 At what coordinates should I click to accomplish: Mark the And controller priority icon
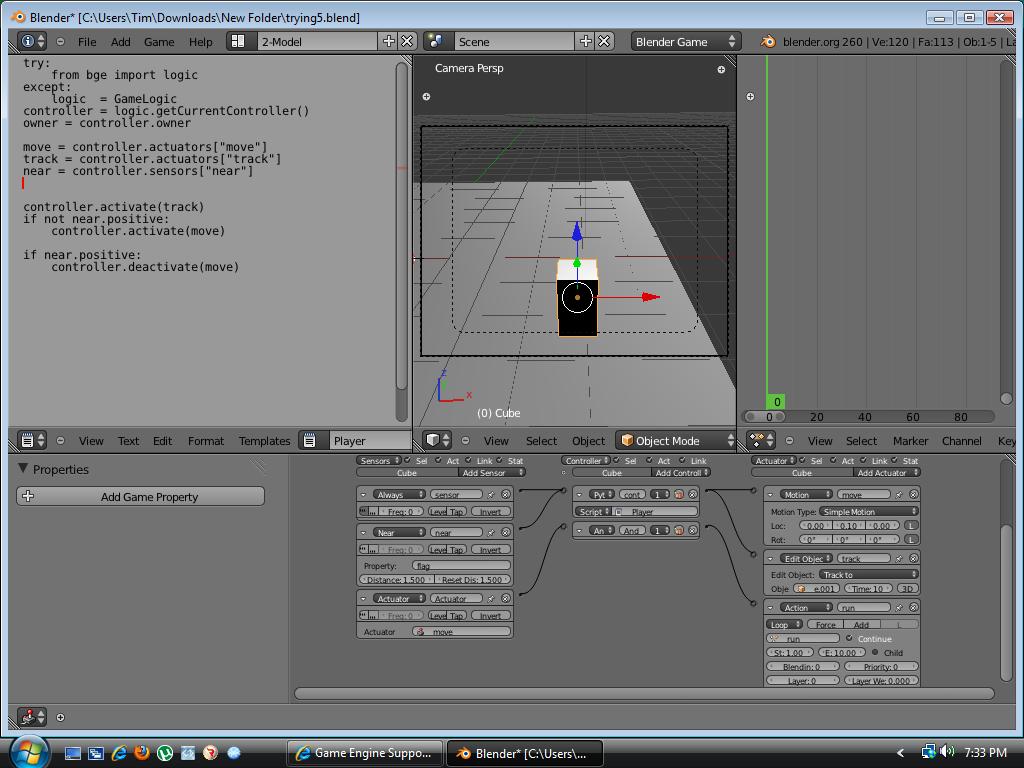[x=679, y=530]
